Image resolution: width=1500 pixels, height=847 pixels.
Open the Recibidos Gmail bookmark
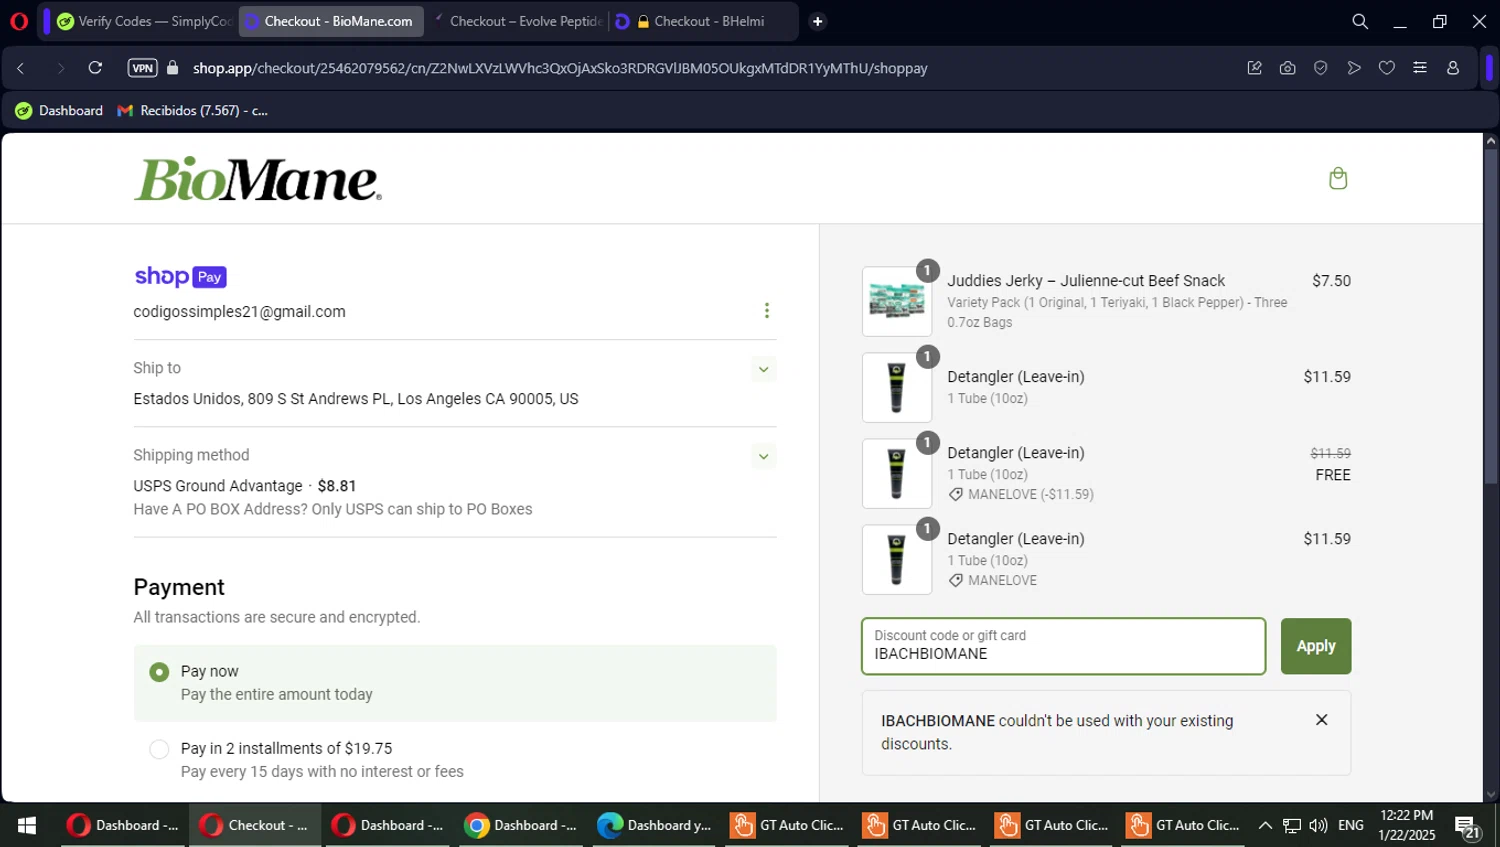[192, 110]
